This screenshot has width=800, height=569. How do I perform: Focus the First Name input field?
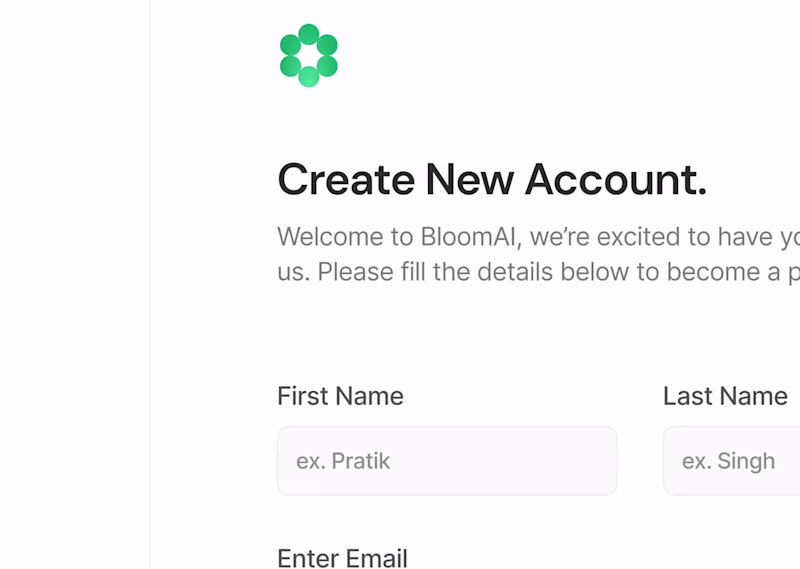[x=446, y=461]
